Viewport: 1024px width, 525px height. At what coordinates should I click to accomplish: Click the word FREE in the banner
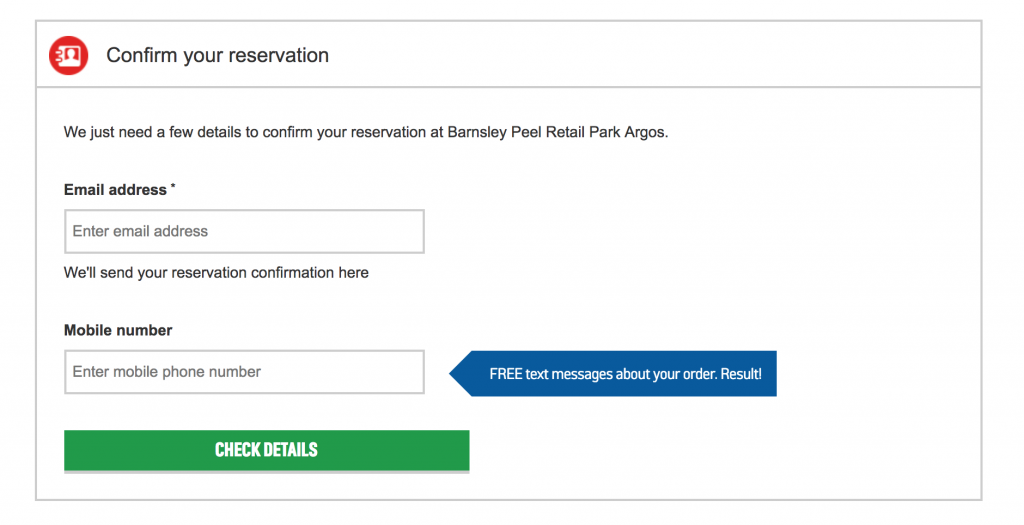pos(505,374)
